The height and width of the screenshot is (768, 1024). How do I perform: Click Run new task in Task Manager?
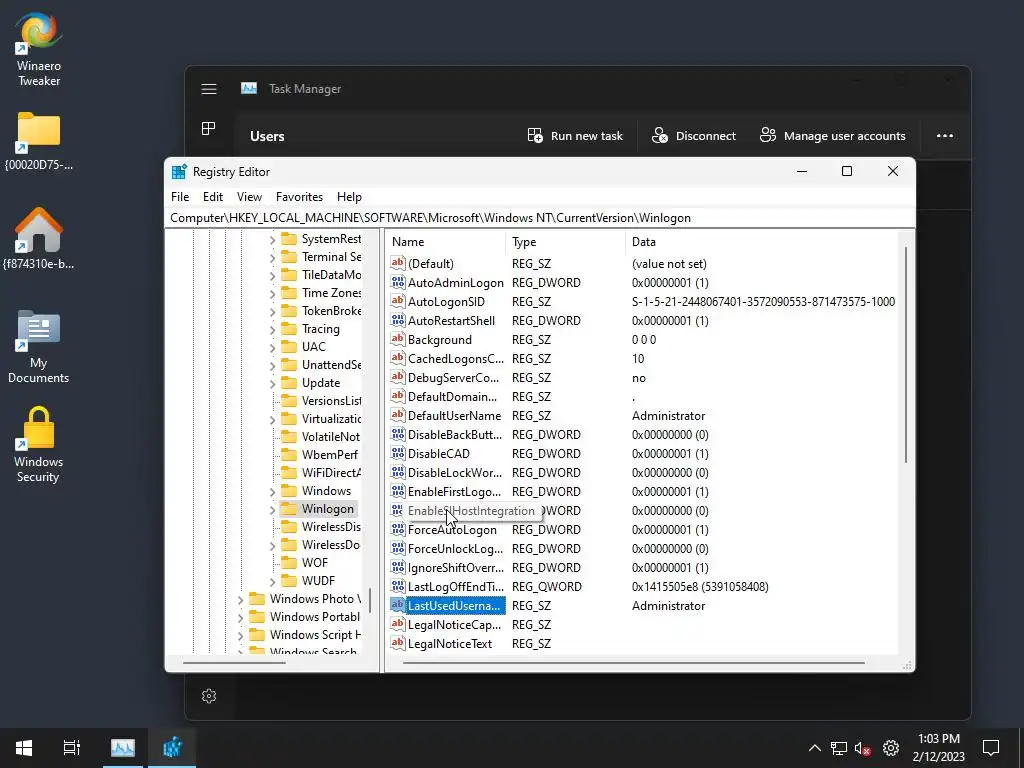pyautogui.click(x=575, y=136)
